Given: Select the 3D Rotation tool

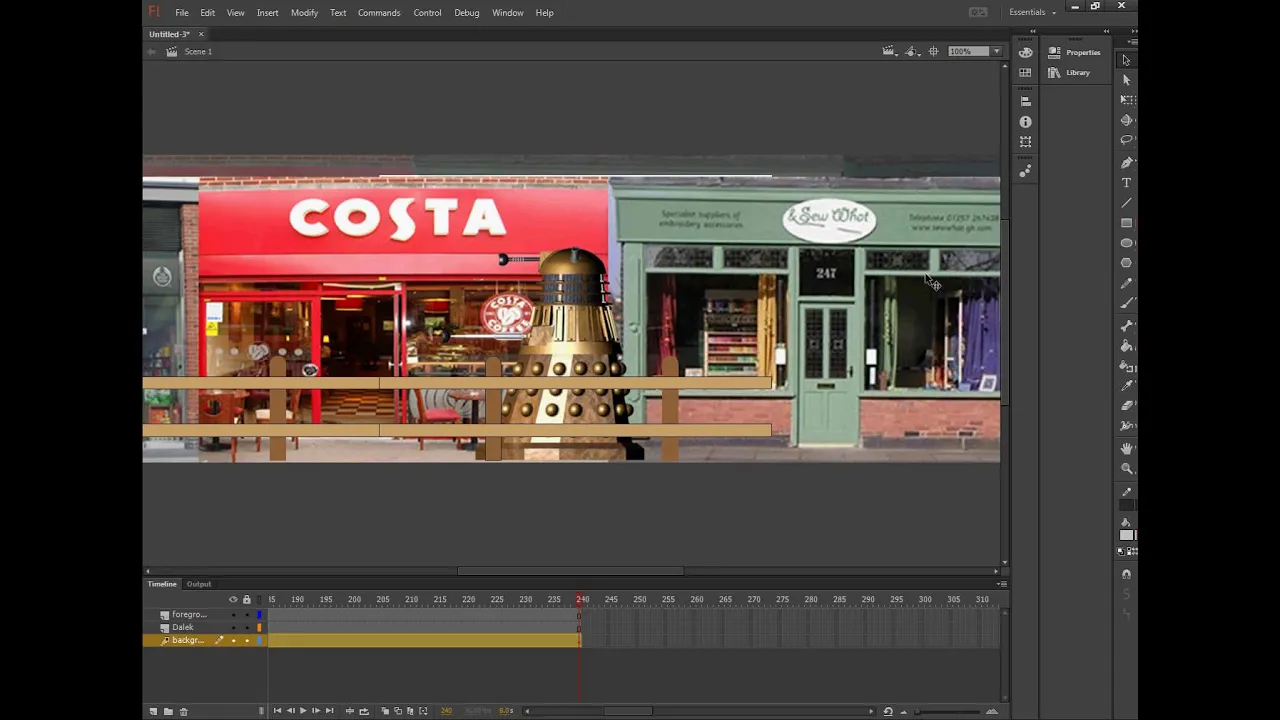Looking at the screenshot, I should 1127,120.
